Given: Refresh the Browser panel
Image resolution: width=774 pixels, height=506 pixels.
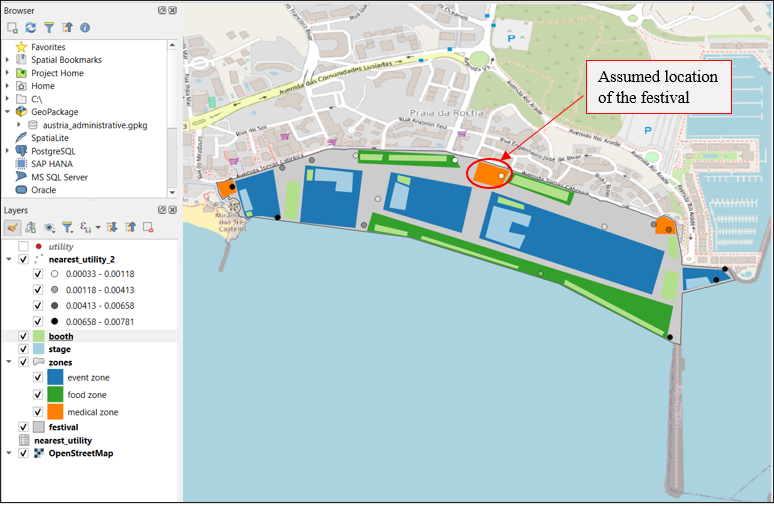Looking at the screenshot, I should (x=30, y=28).
